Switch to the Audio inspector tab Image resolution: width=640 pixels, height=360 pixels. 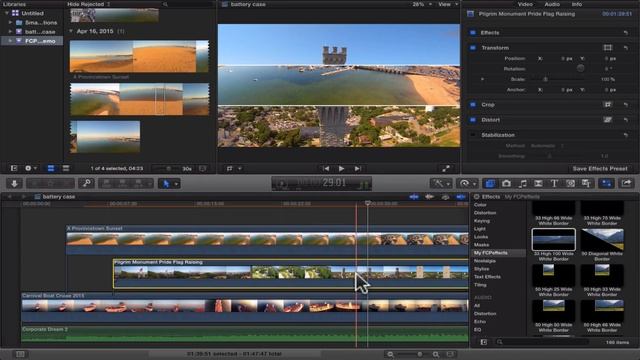[552, 4]
